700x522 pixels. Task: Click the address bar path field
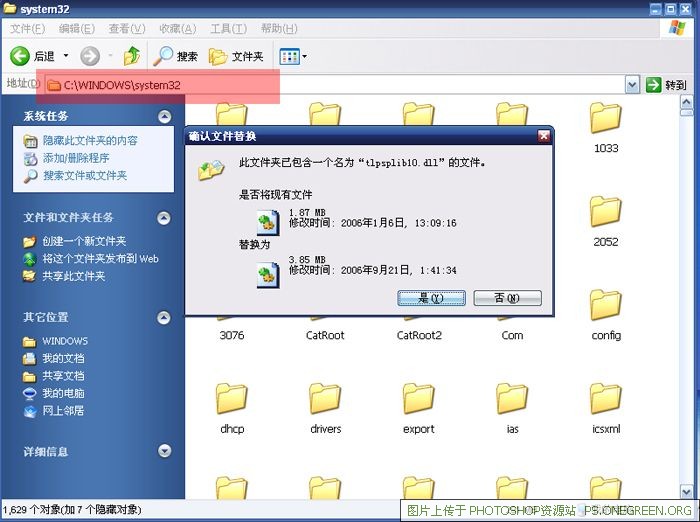point(335,85)
